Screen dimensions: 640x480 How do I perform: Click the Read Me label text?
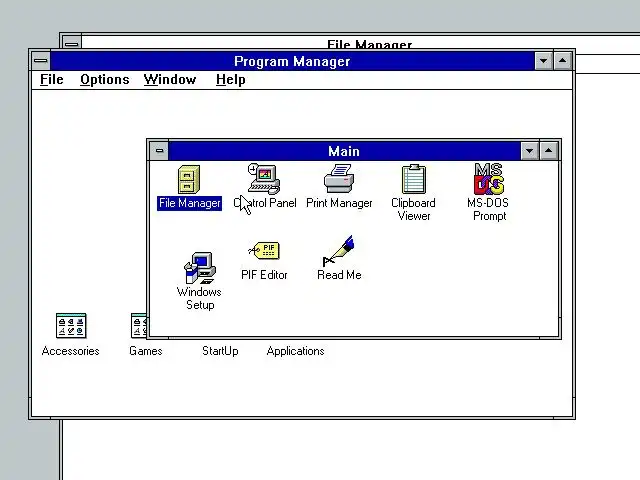tap(339, 275)
